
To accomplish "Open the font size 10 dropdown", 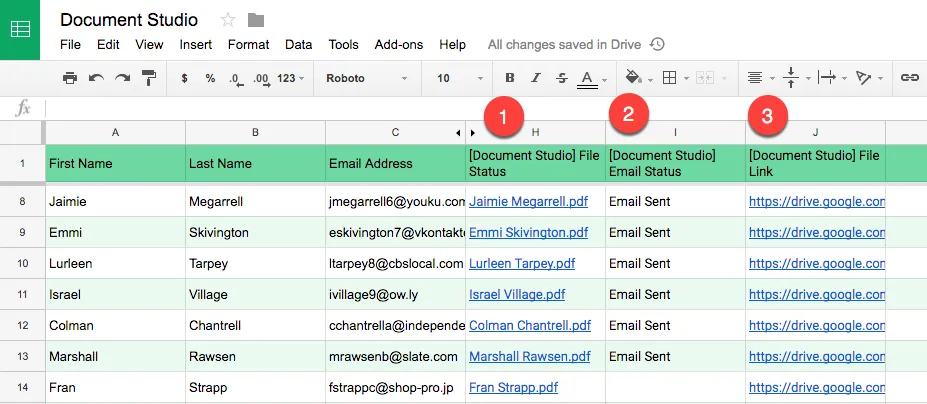I will [x=460, y=78].
